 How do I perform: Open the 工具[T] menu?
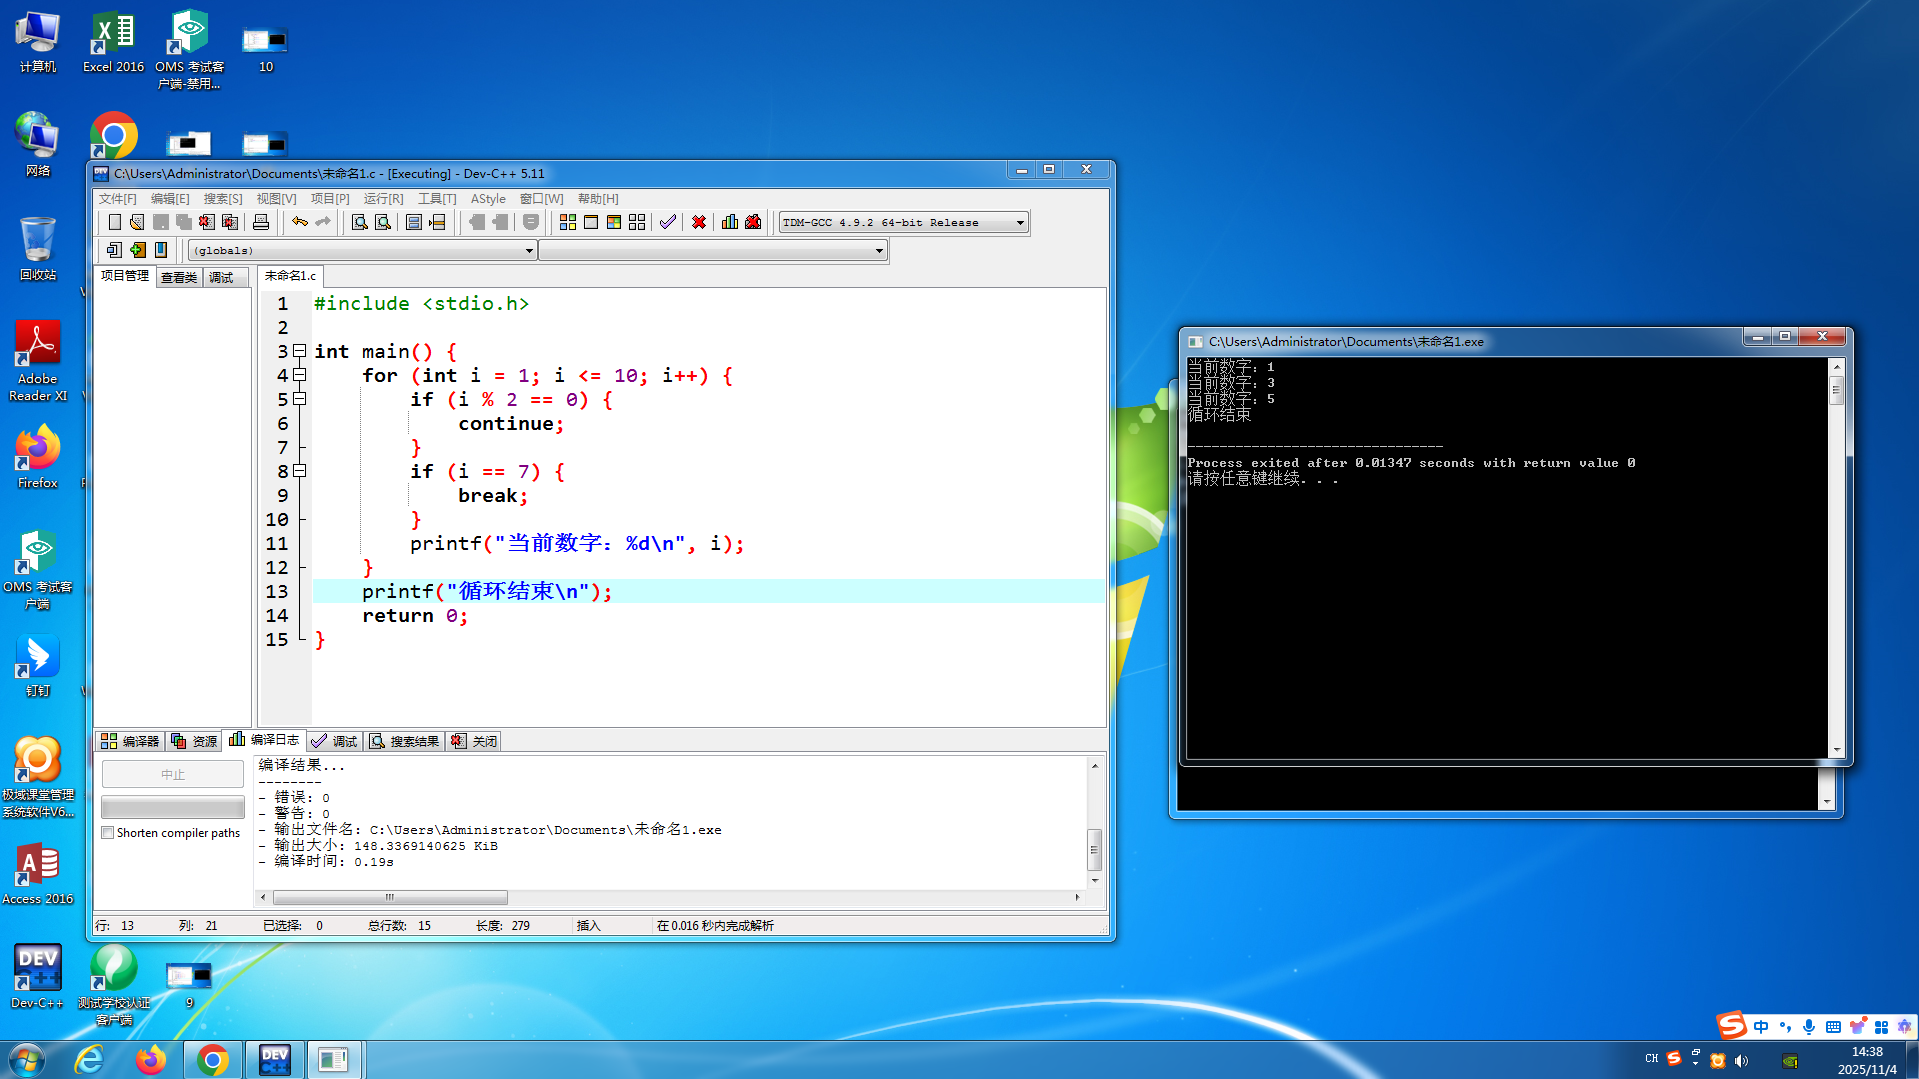coord(437,199)
